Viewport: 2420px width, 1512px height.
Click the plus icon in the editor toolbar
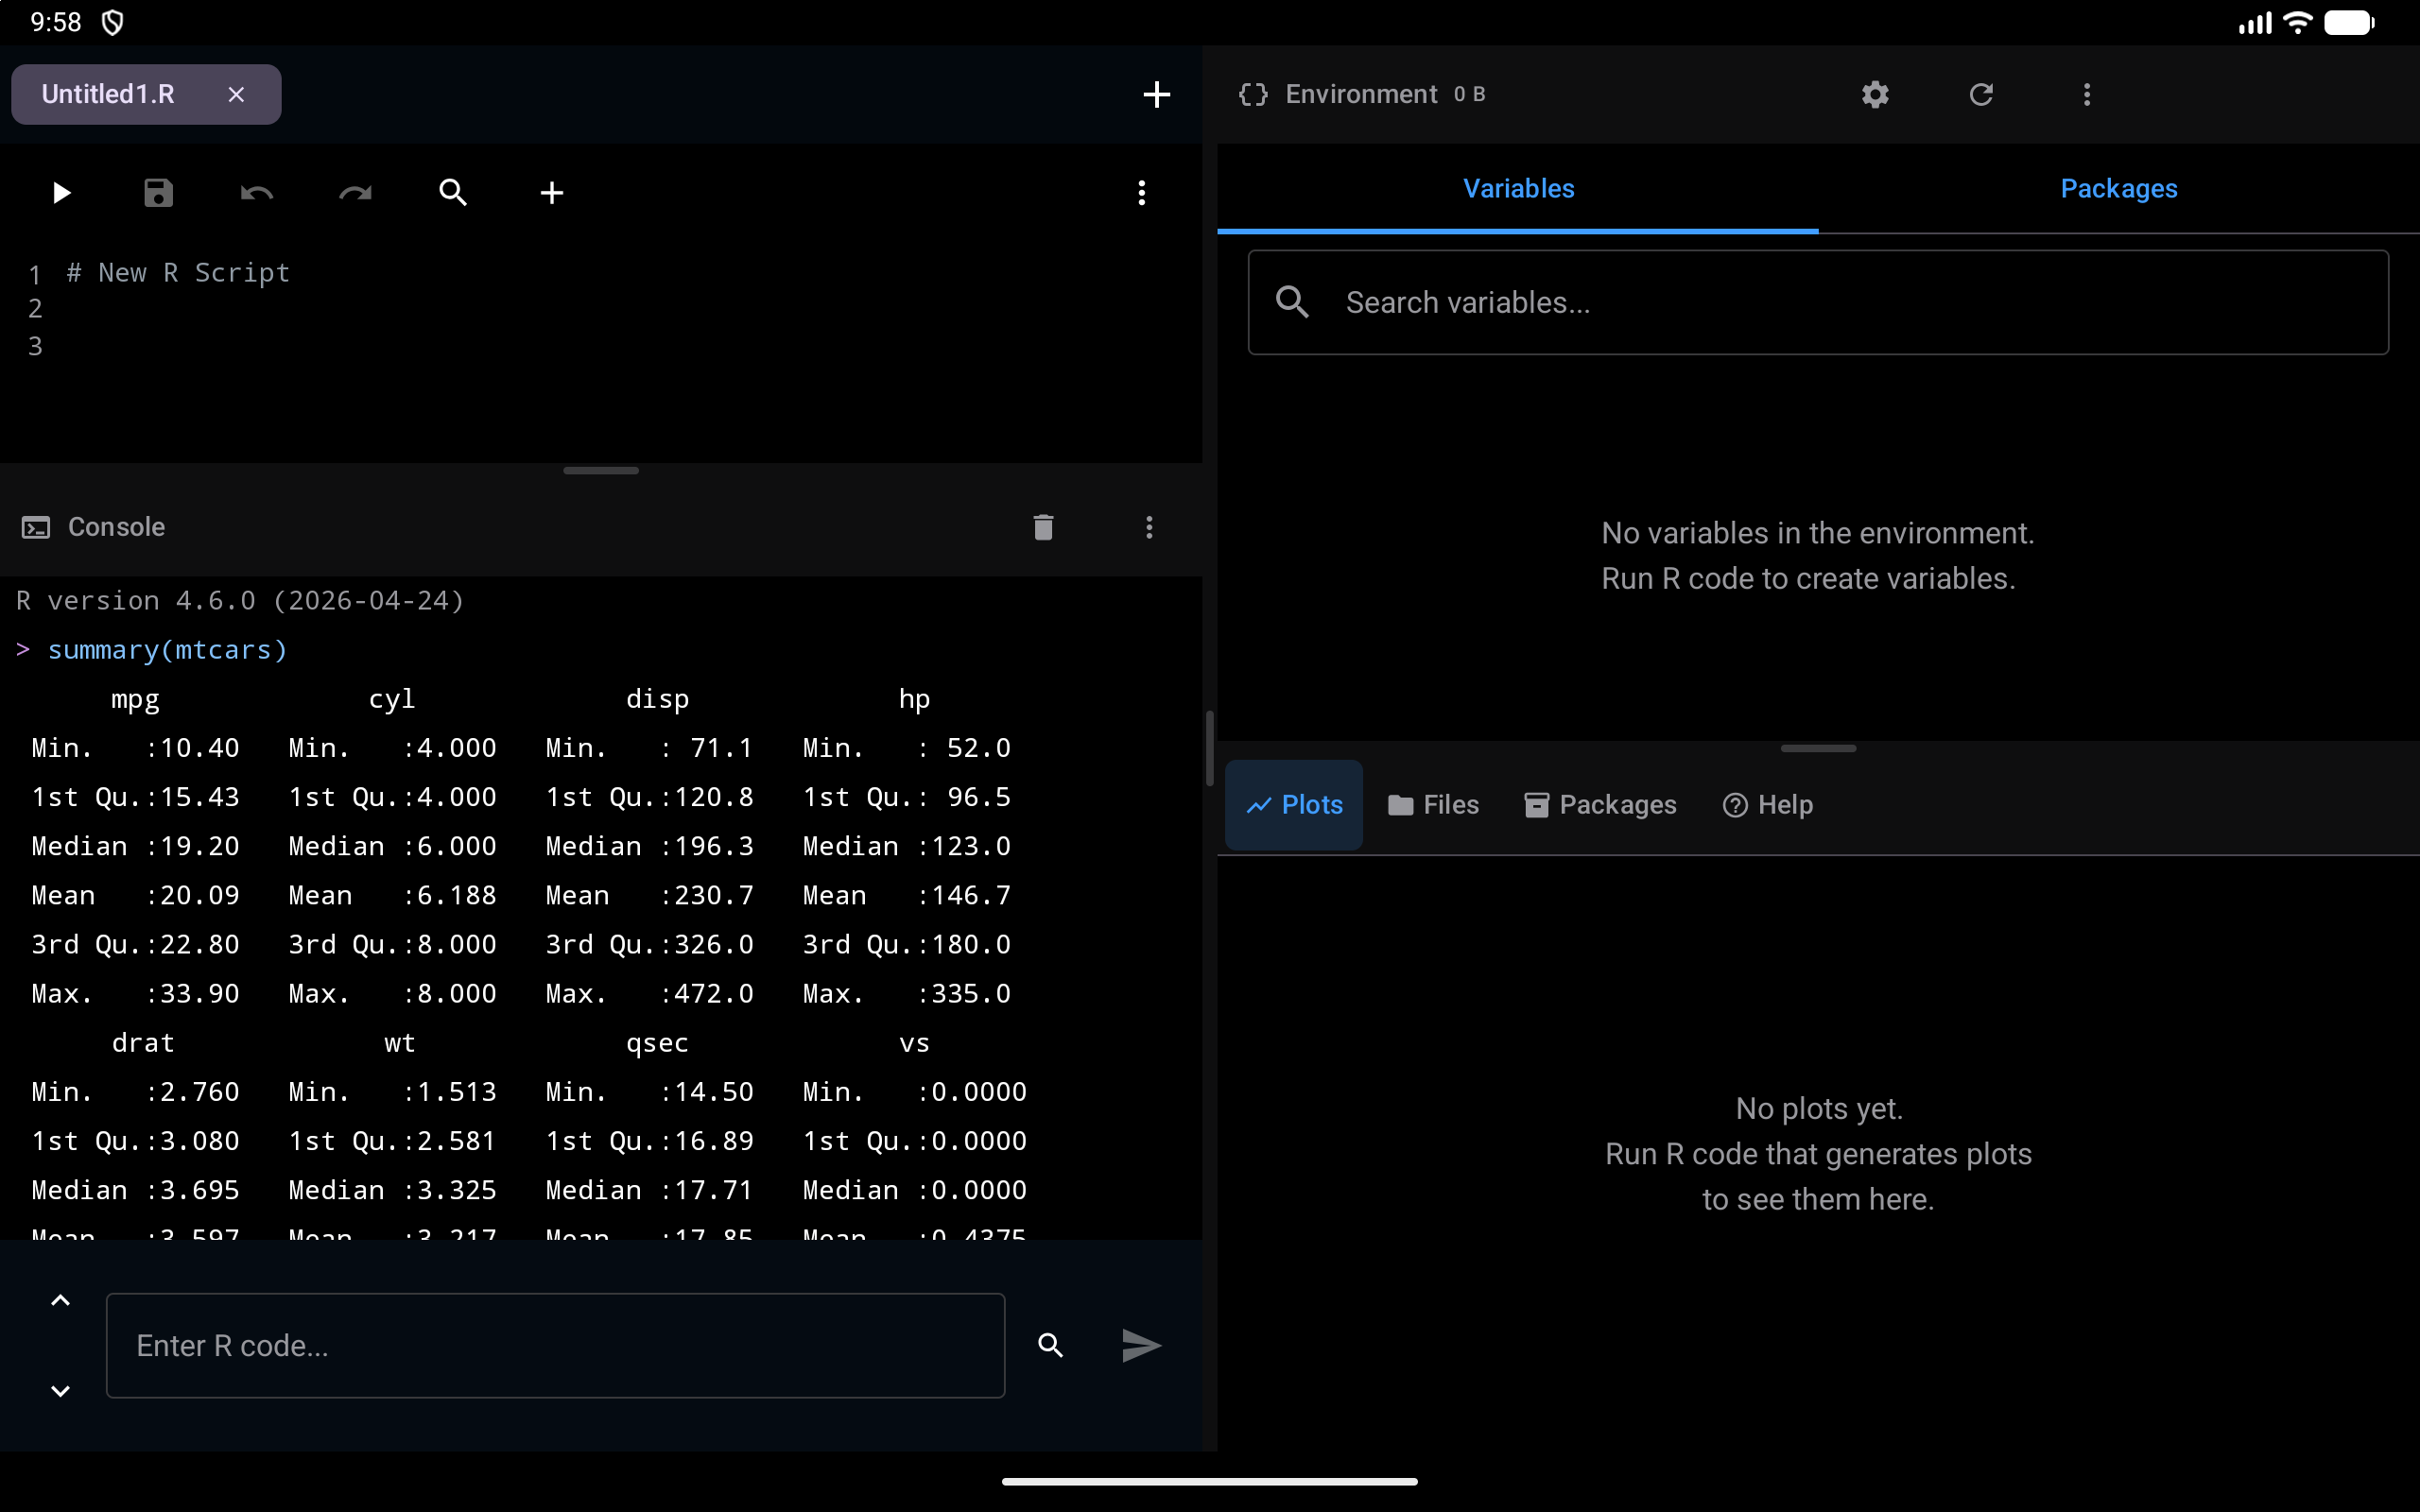(x=552, y=193)
